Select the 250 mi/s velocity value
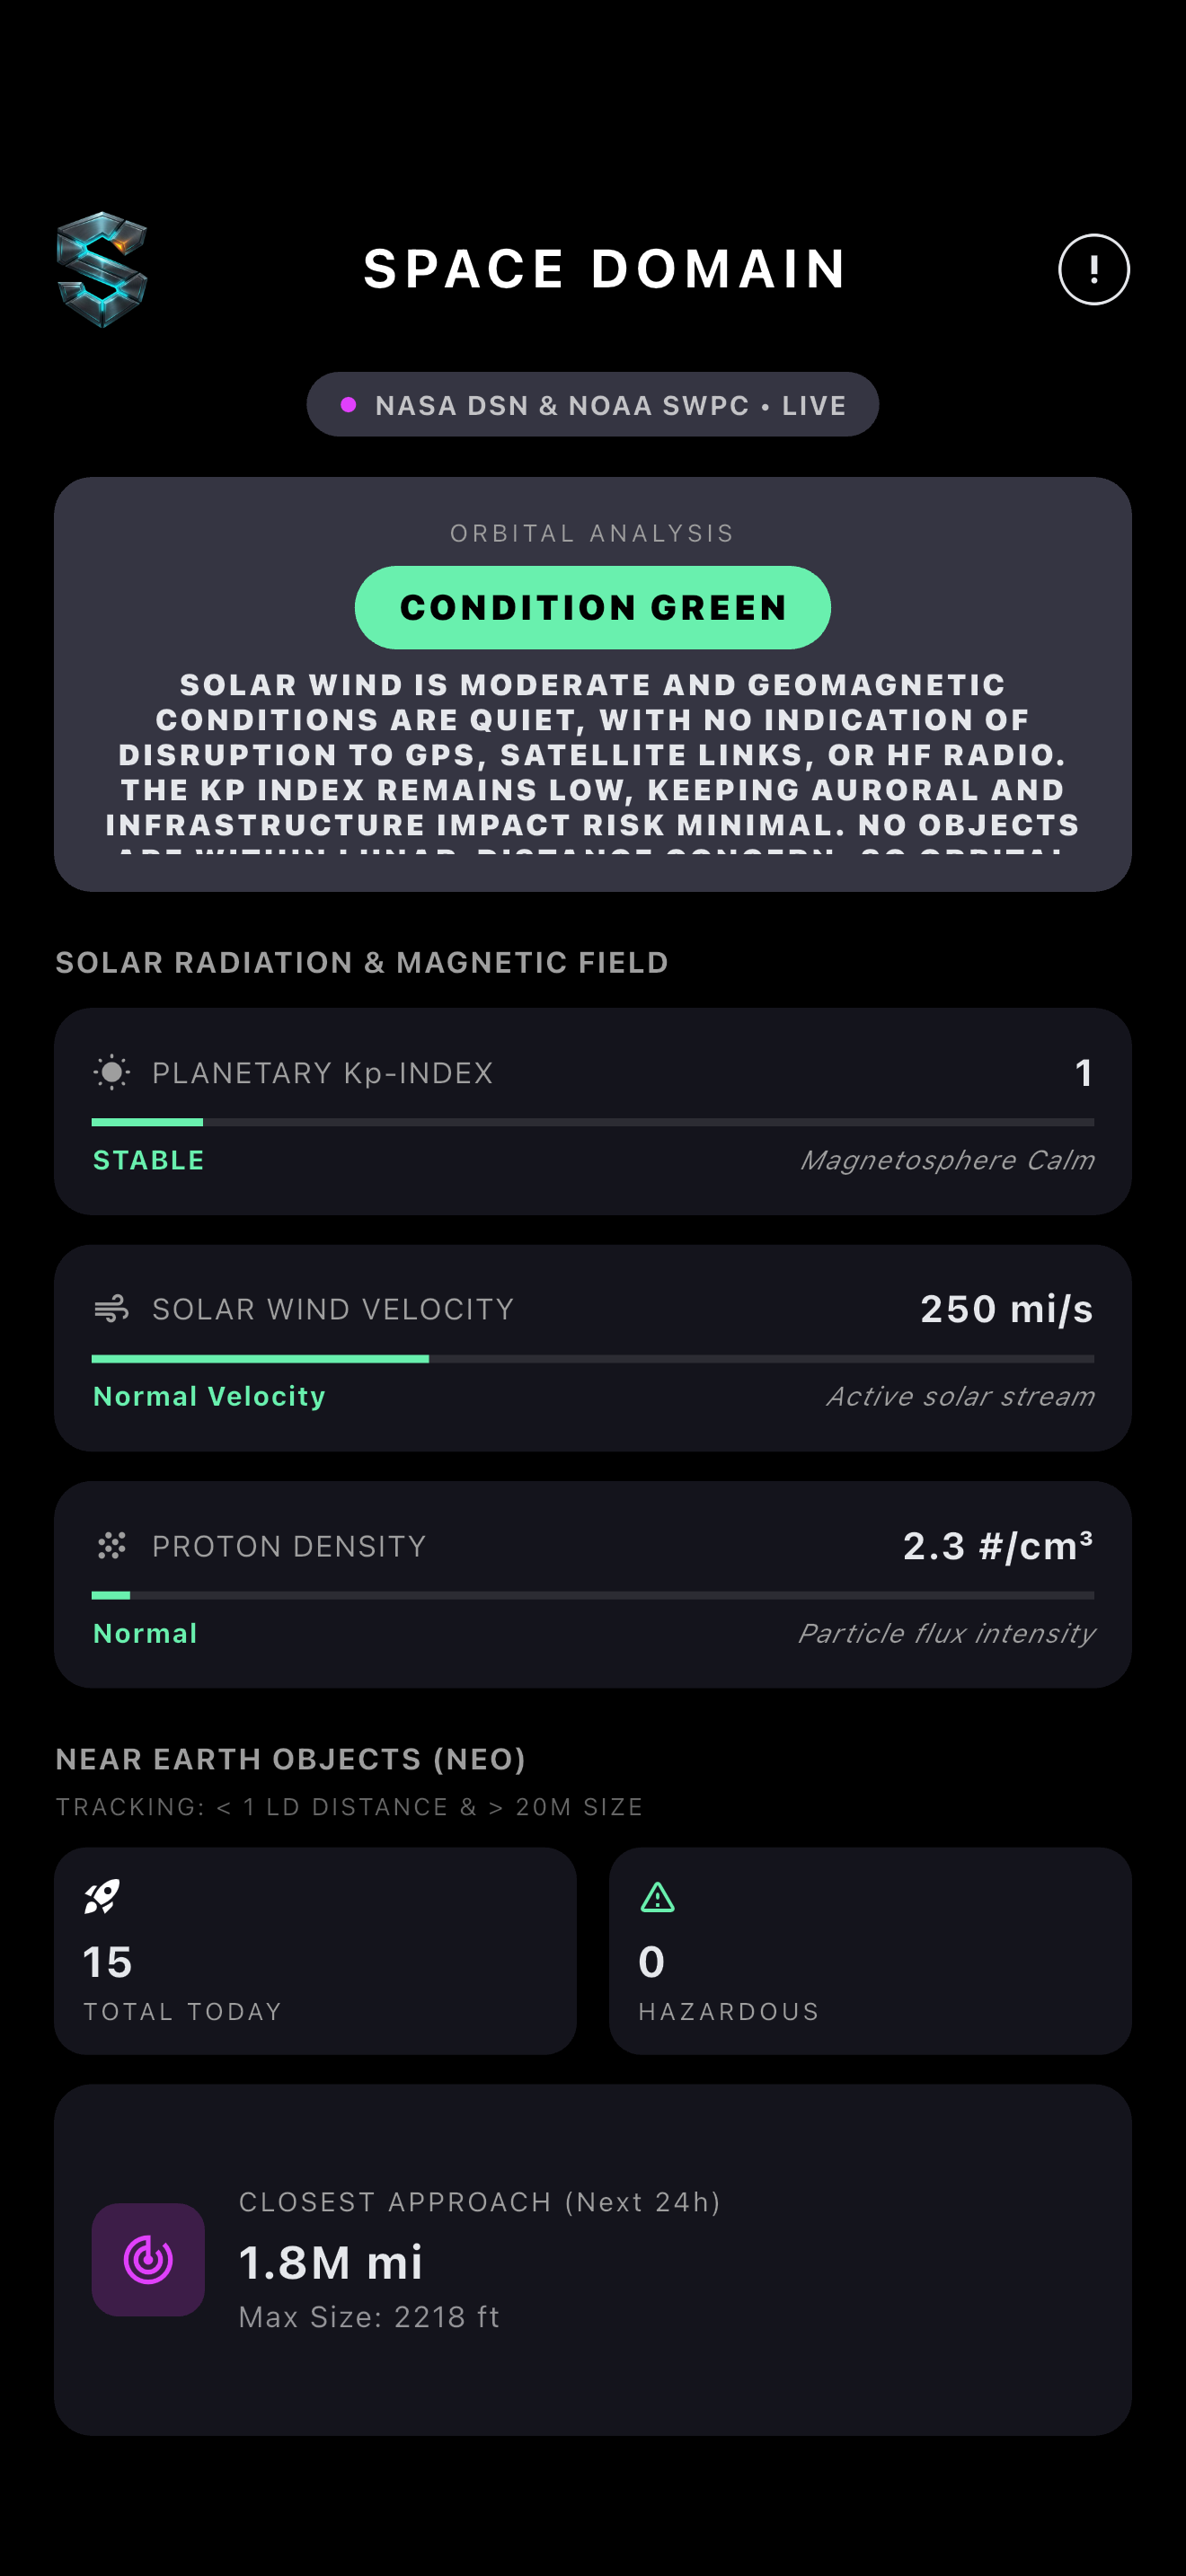Screen dimensions: 1186x2576 pyautogui.click(x=1006, y=1309)
